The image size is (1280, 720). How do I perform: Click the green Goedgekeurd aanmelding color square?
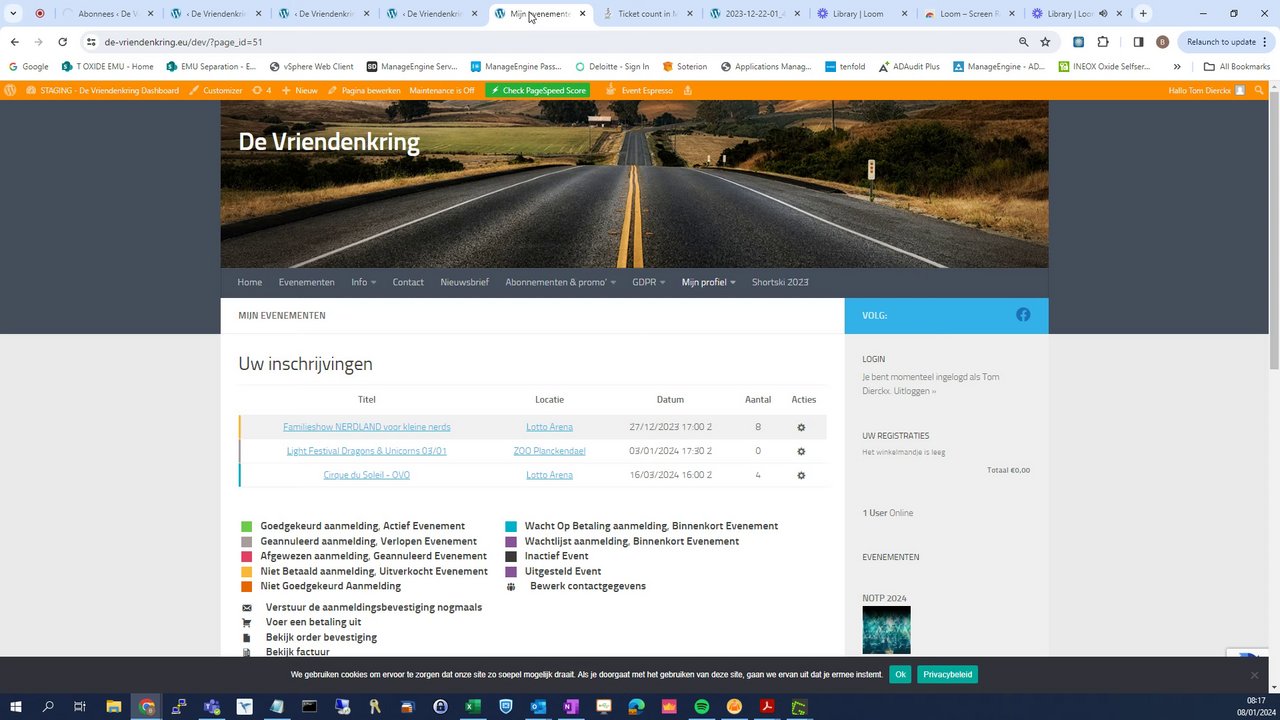[247, 526]
